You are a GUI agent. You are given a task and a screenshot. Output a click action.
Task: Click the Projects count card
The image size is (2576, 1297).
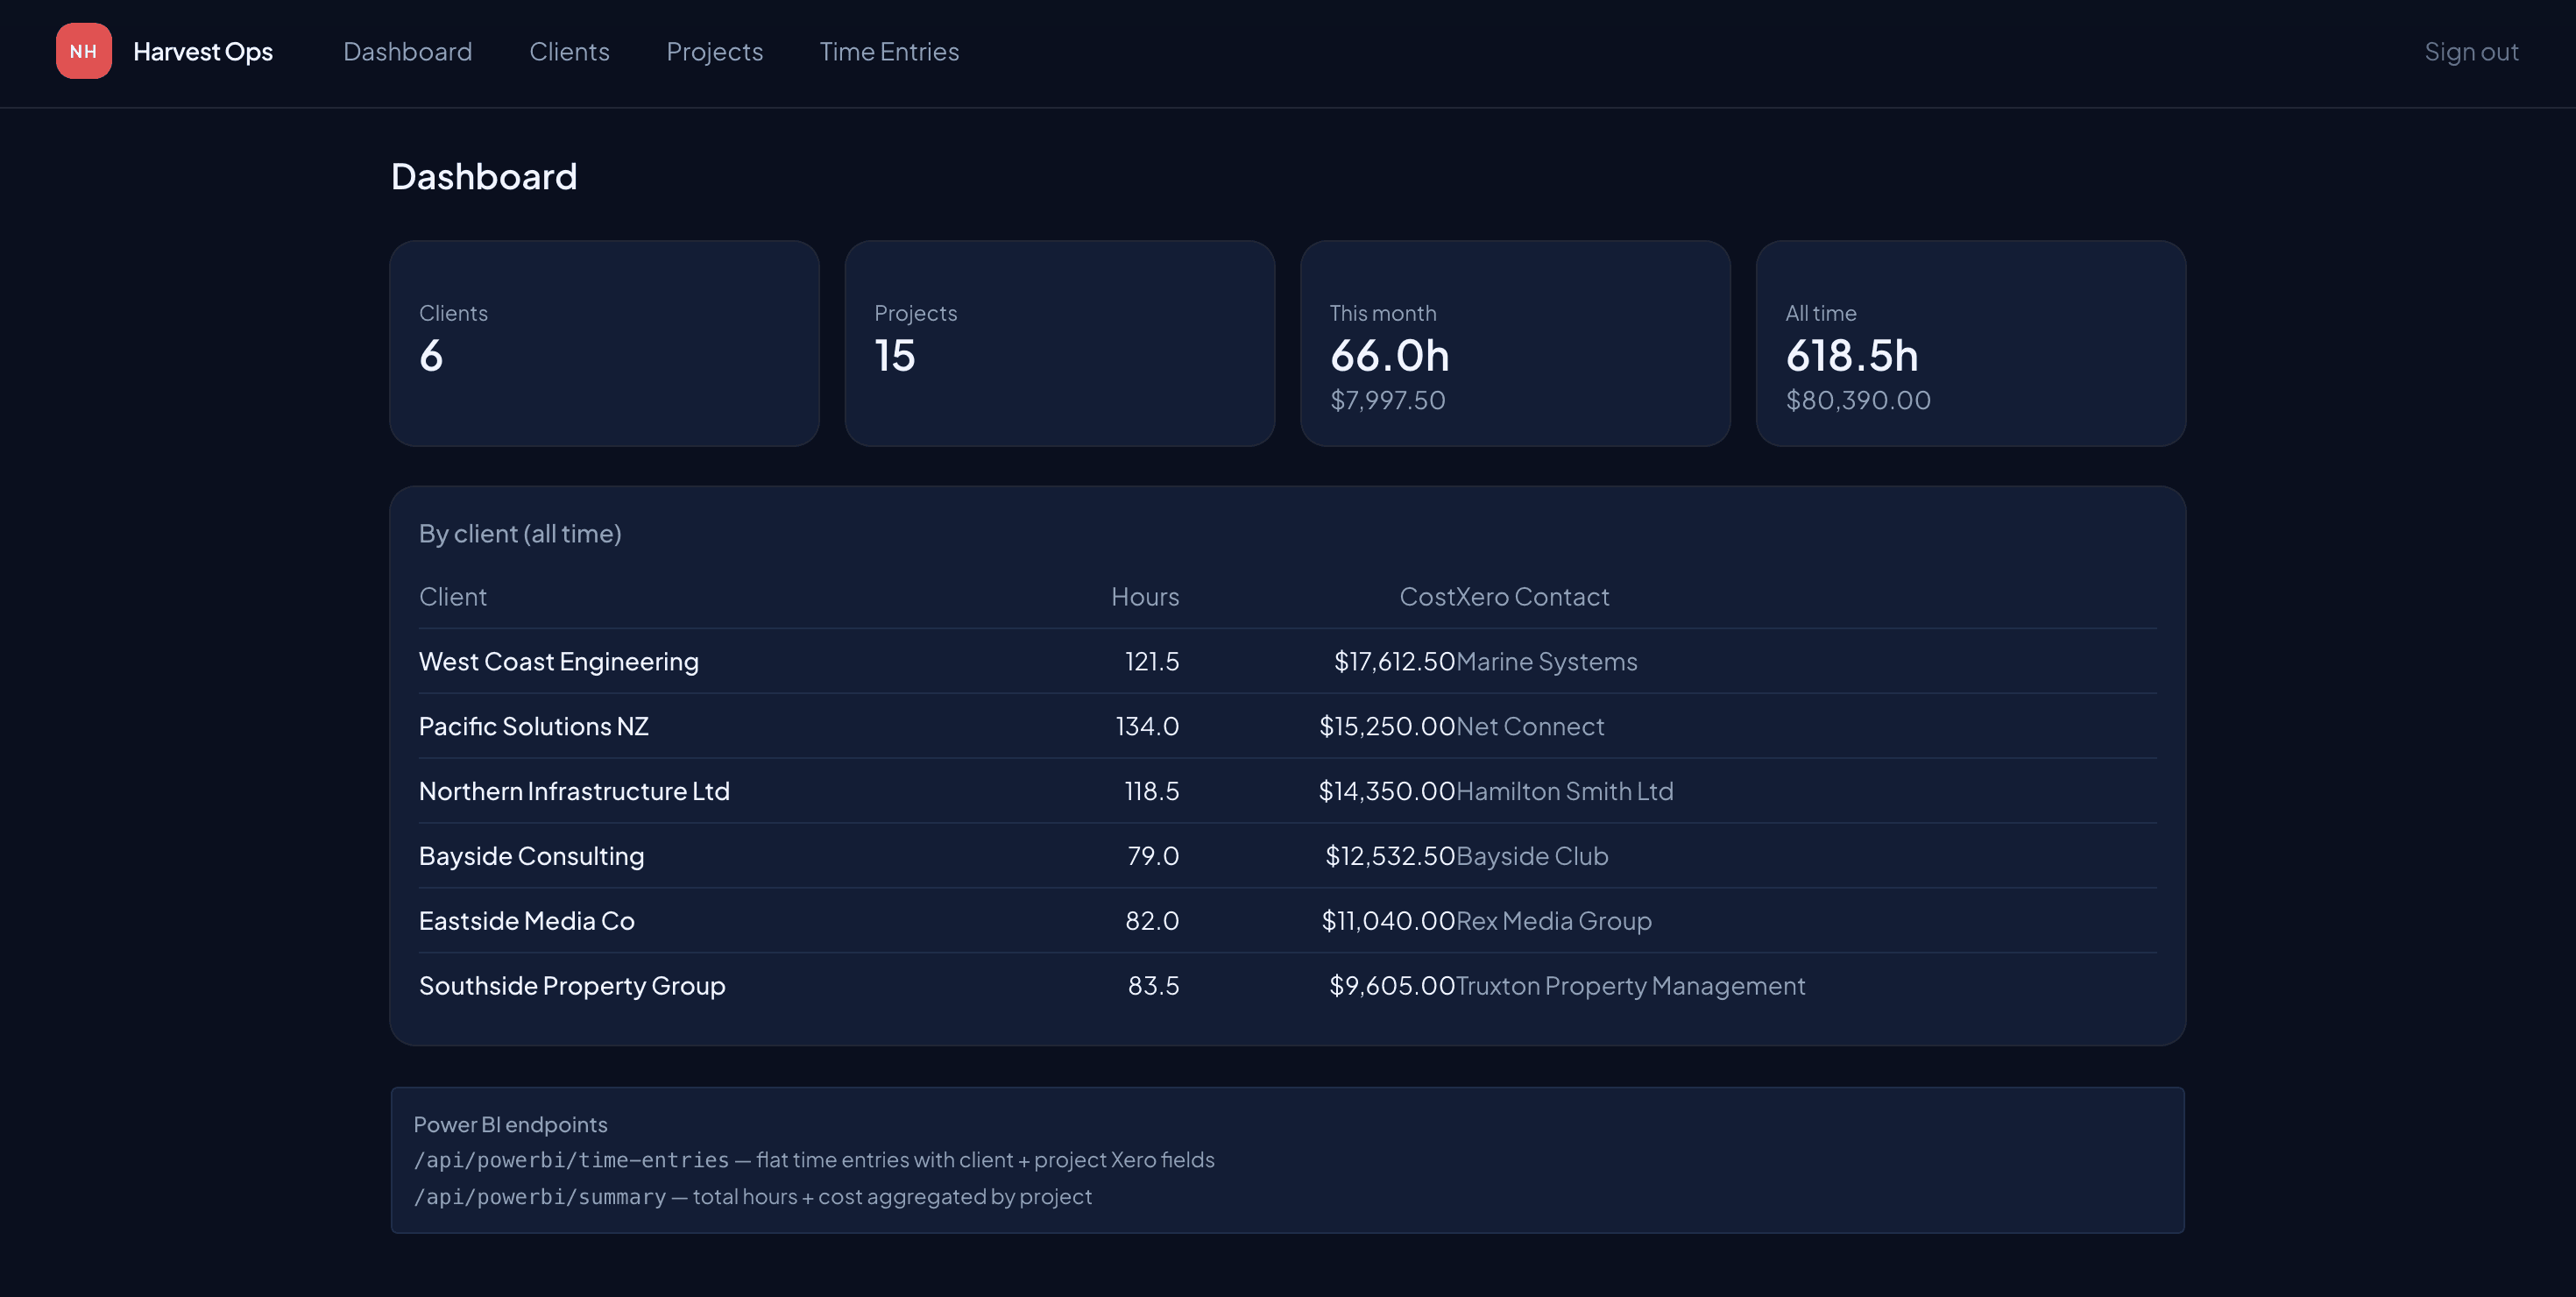pyautogui.click(x=1059, y=343)
